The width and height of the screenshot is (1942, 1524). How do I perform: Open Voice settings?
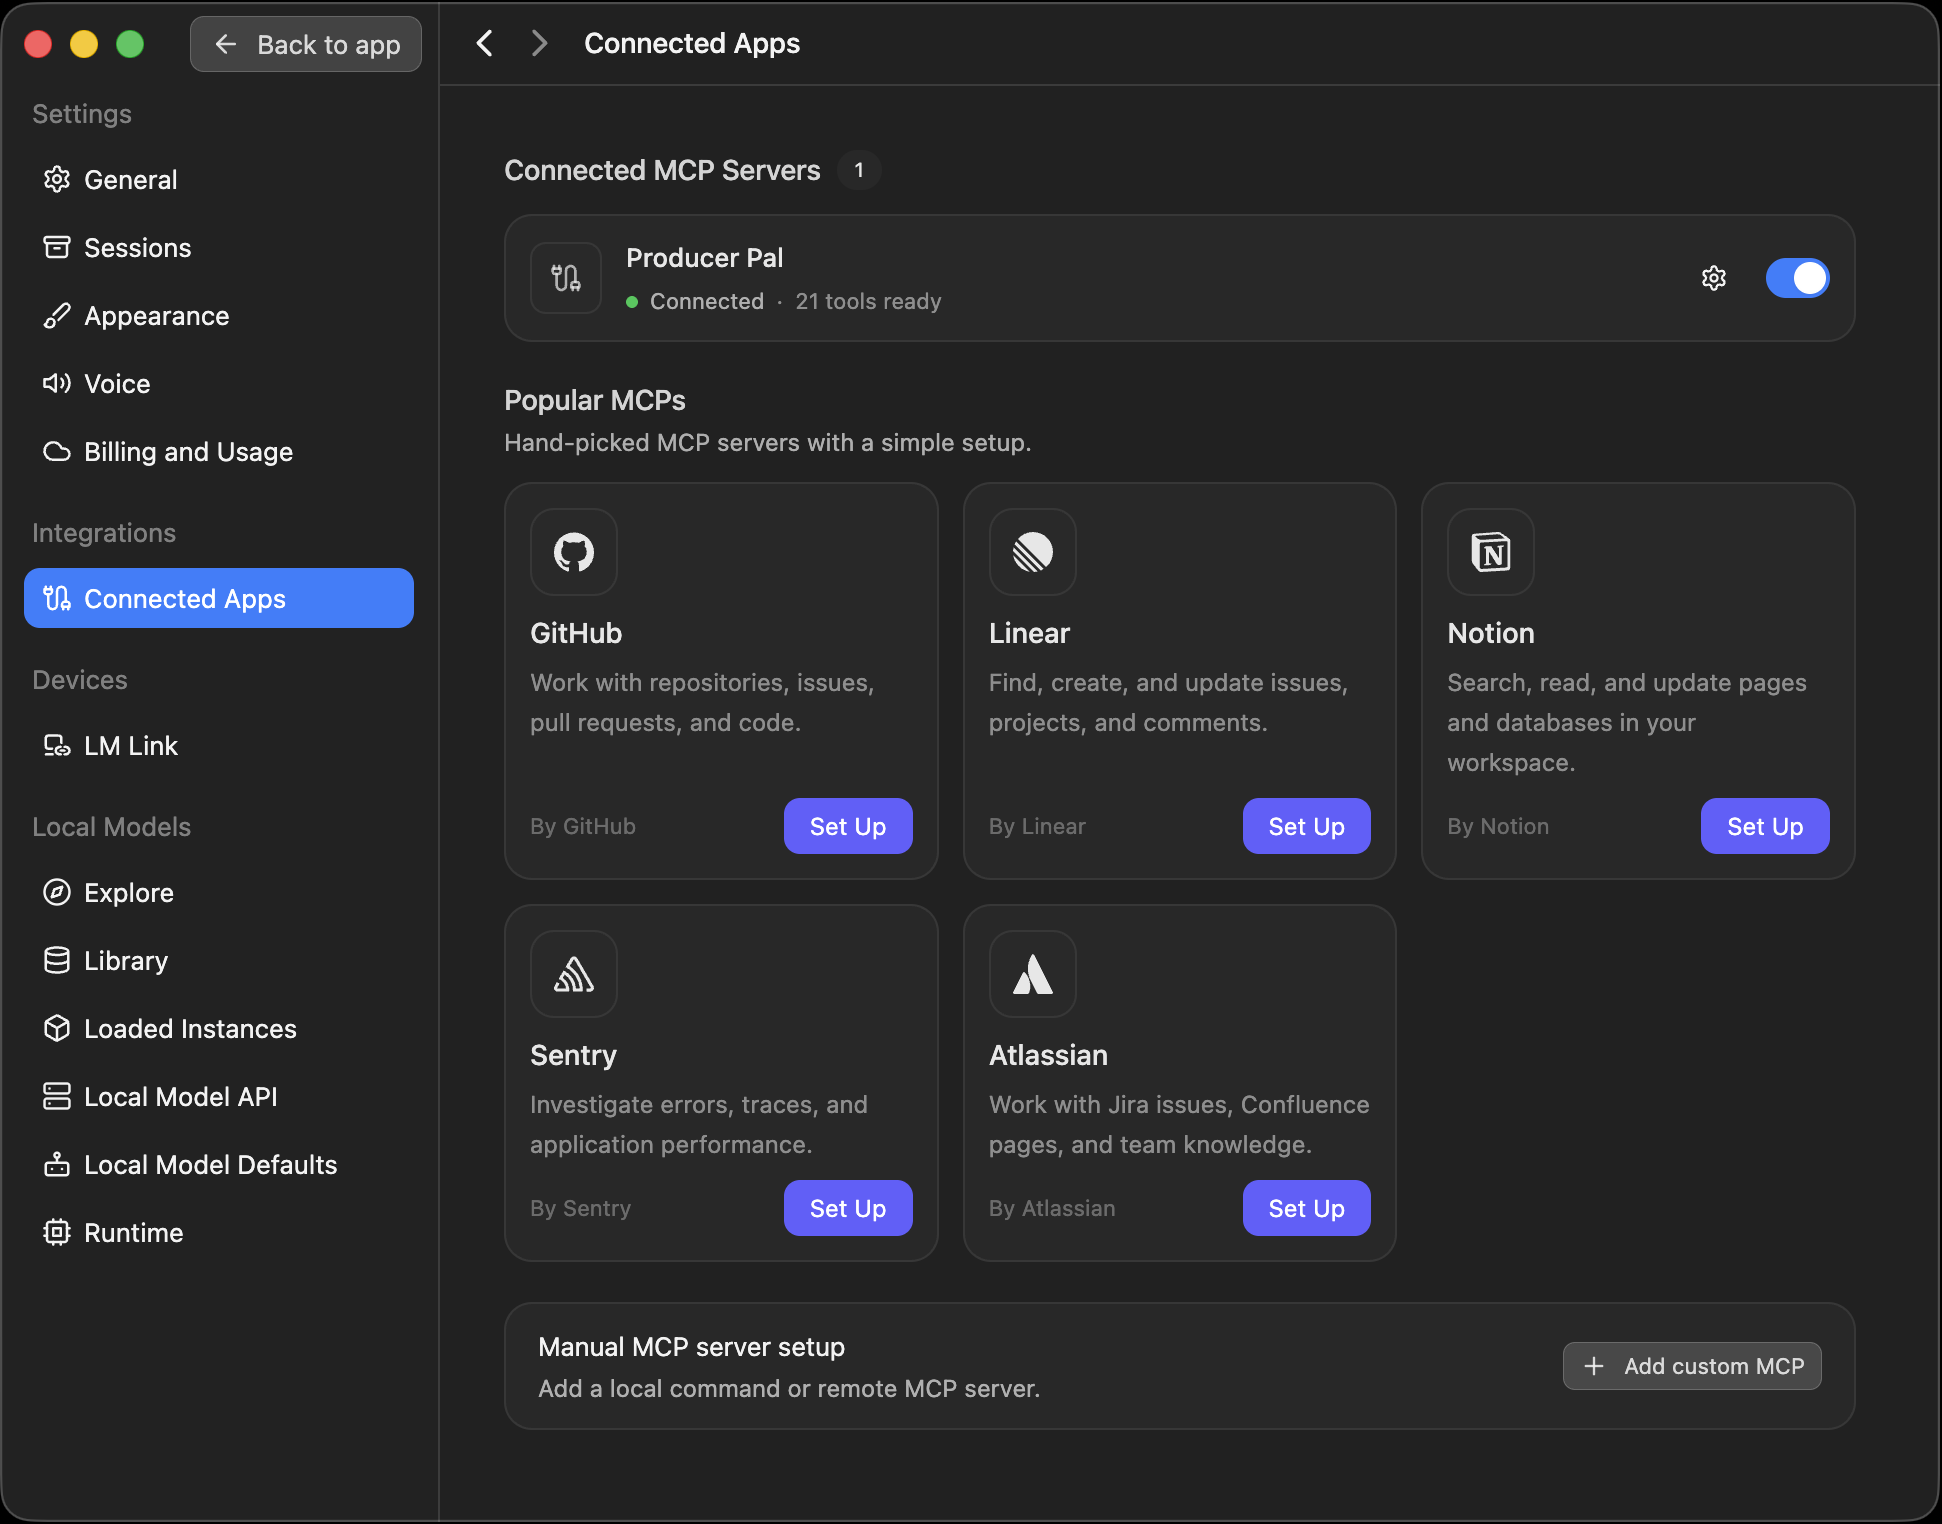(x=219, y=384)
